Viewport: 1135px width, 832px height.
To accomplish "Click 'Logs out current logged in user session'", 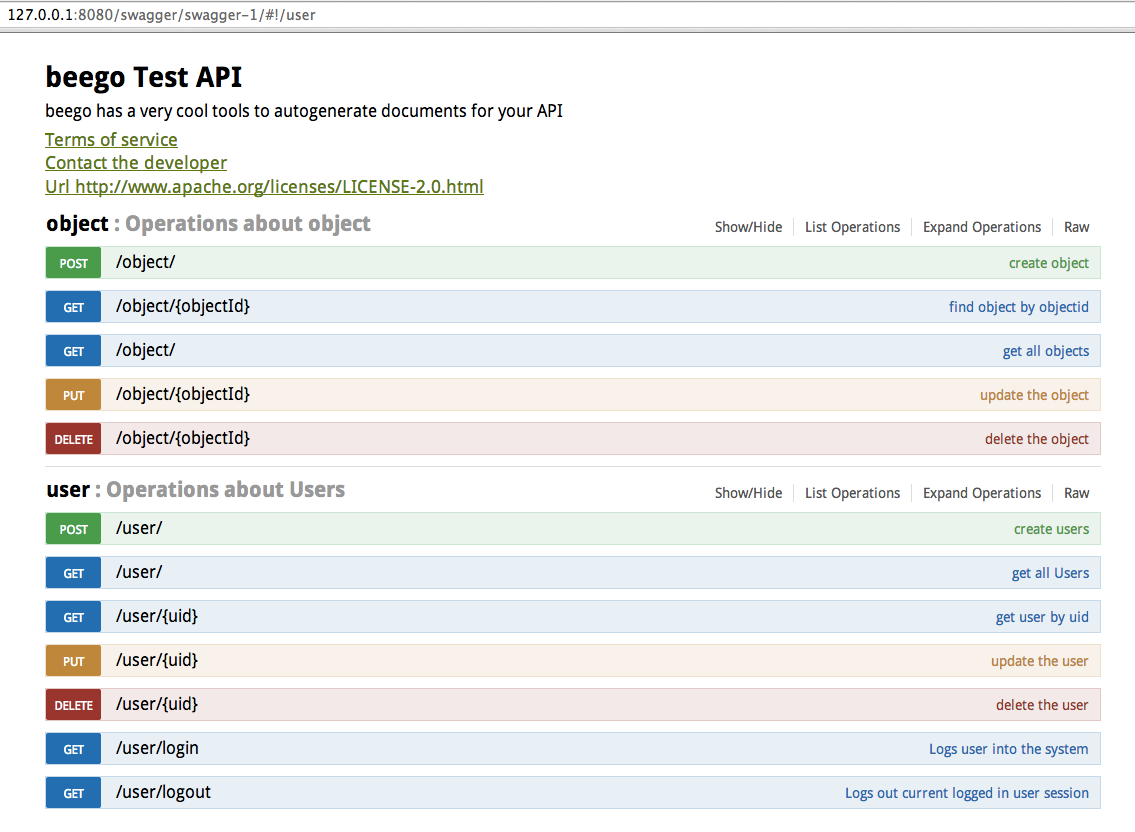I will [x=966, y=793].
